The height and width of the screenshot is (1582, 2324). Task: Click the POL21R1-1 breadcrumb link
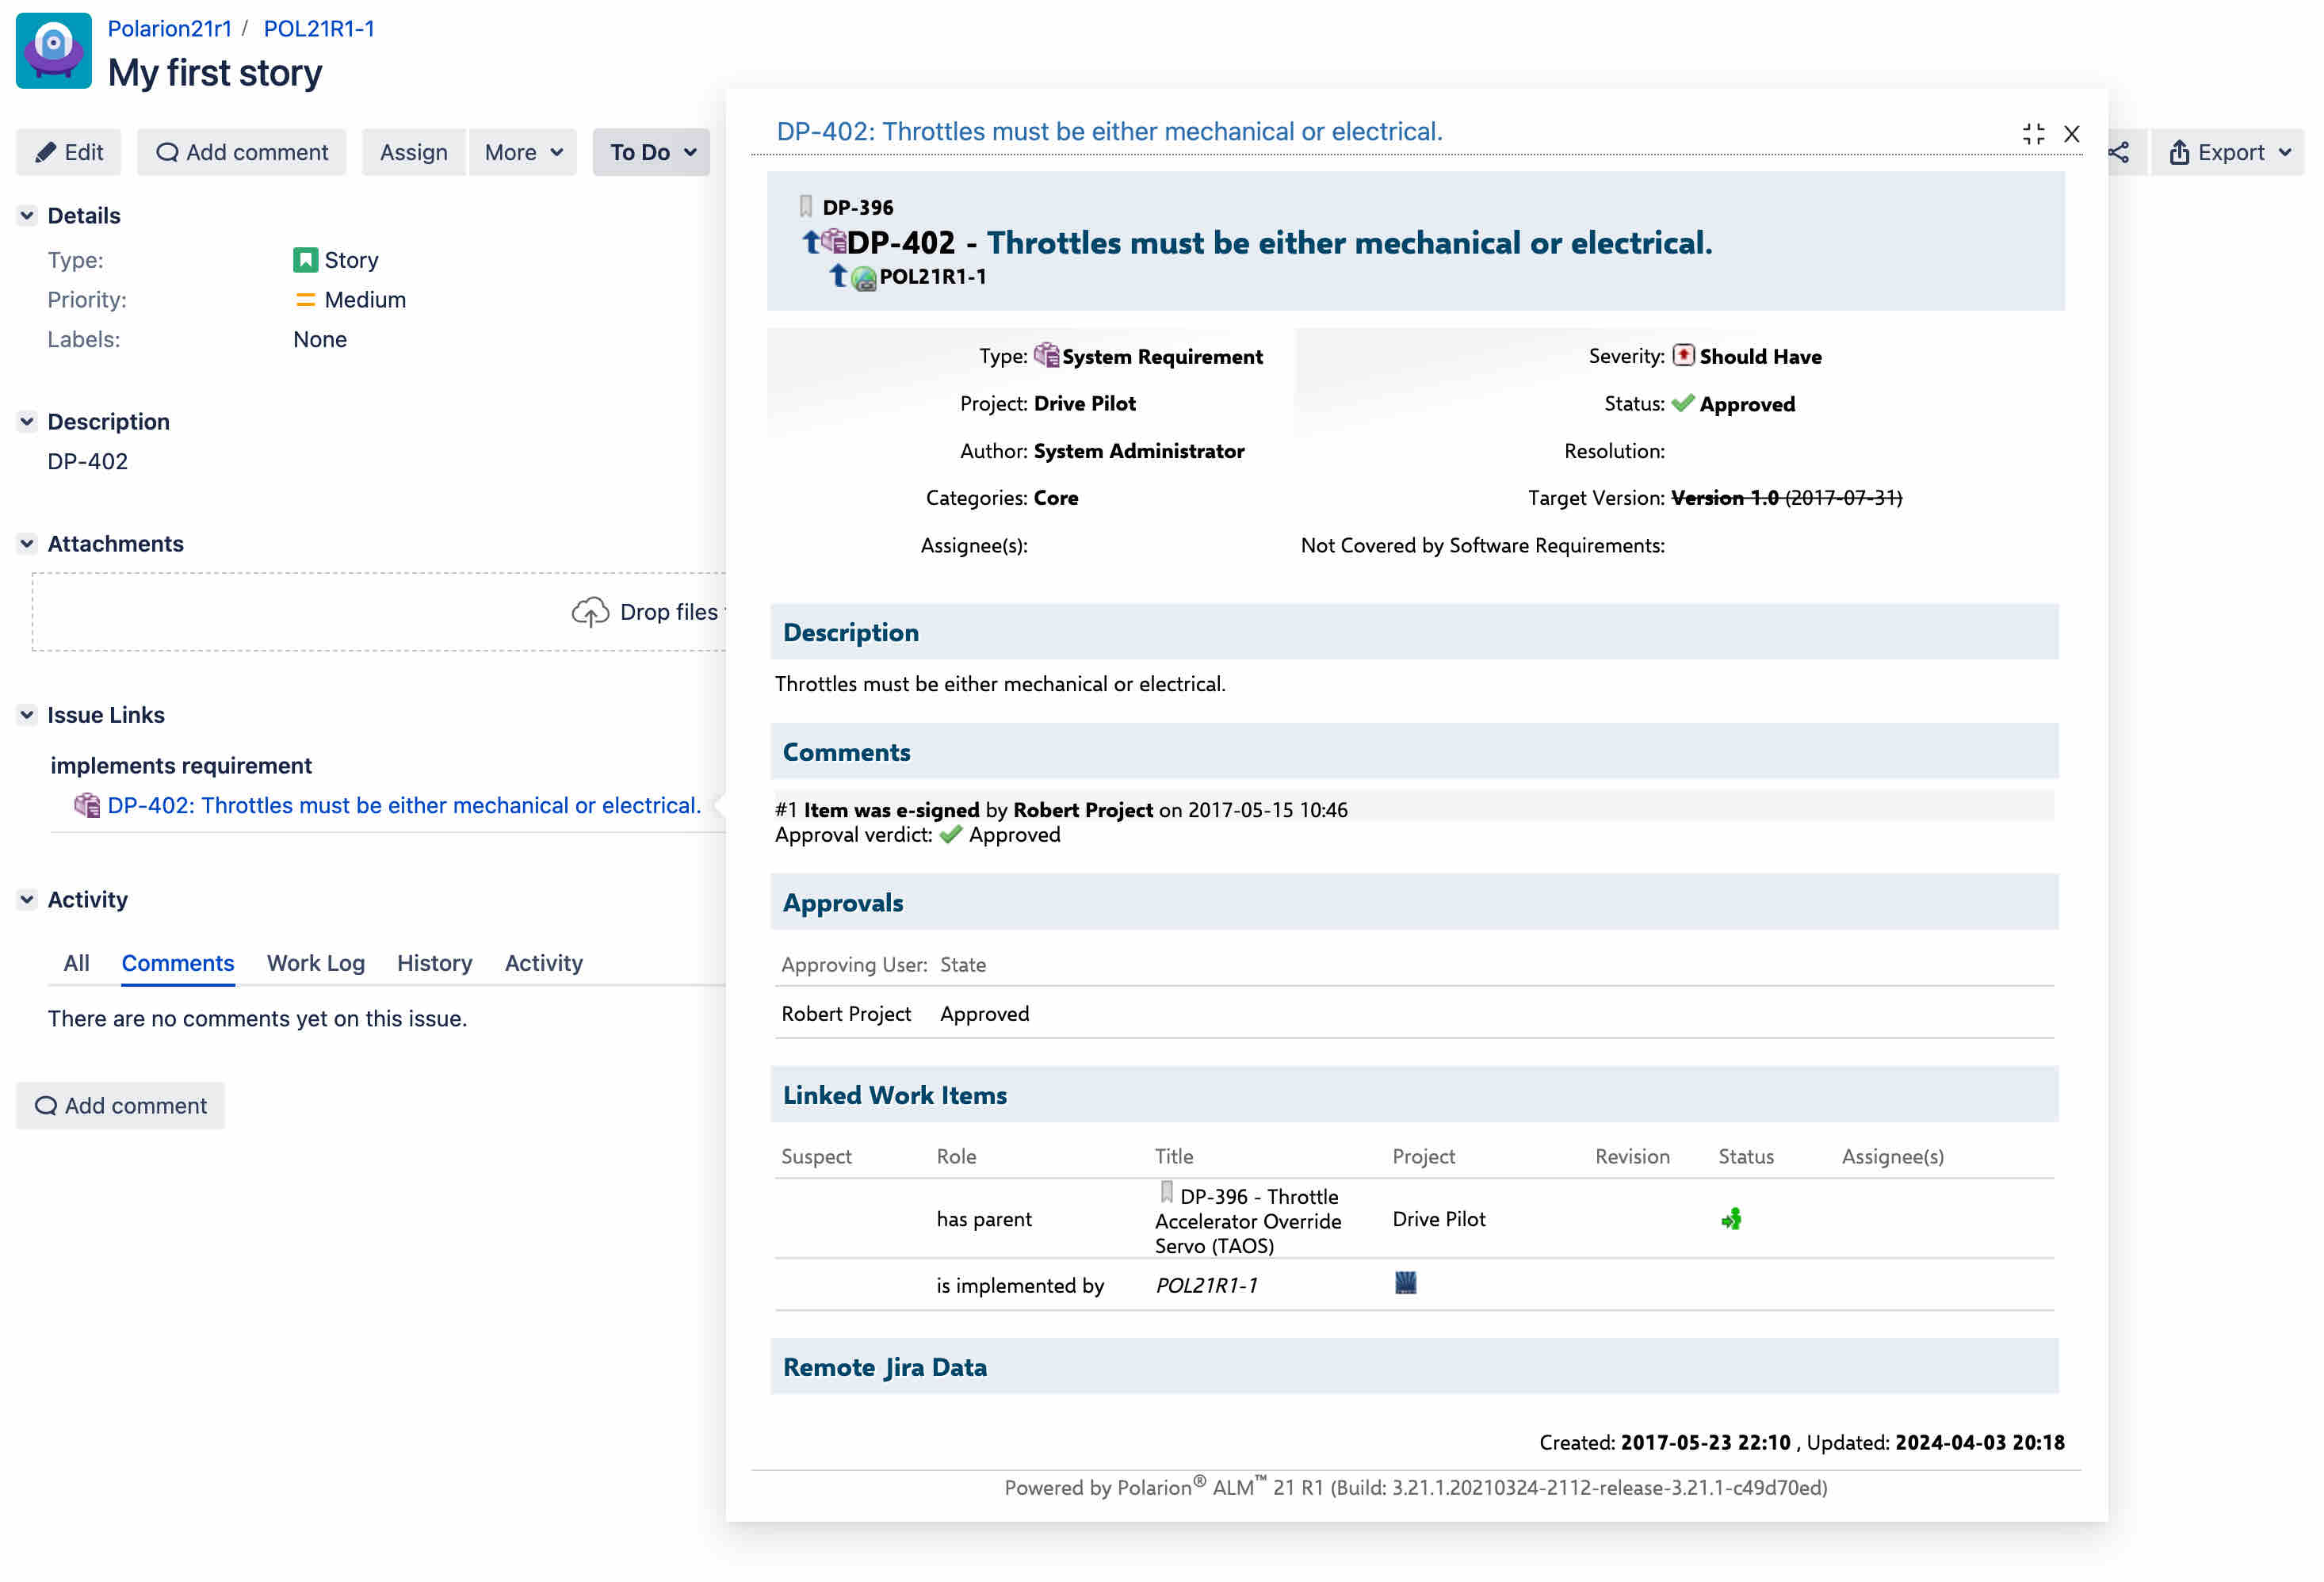coord(319,28)
